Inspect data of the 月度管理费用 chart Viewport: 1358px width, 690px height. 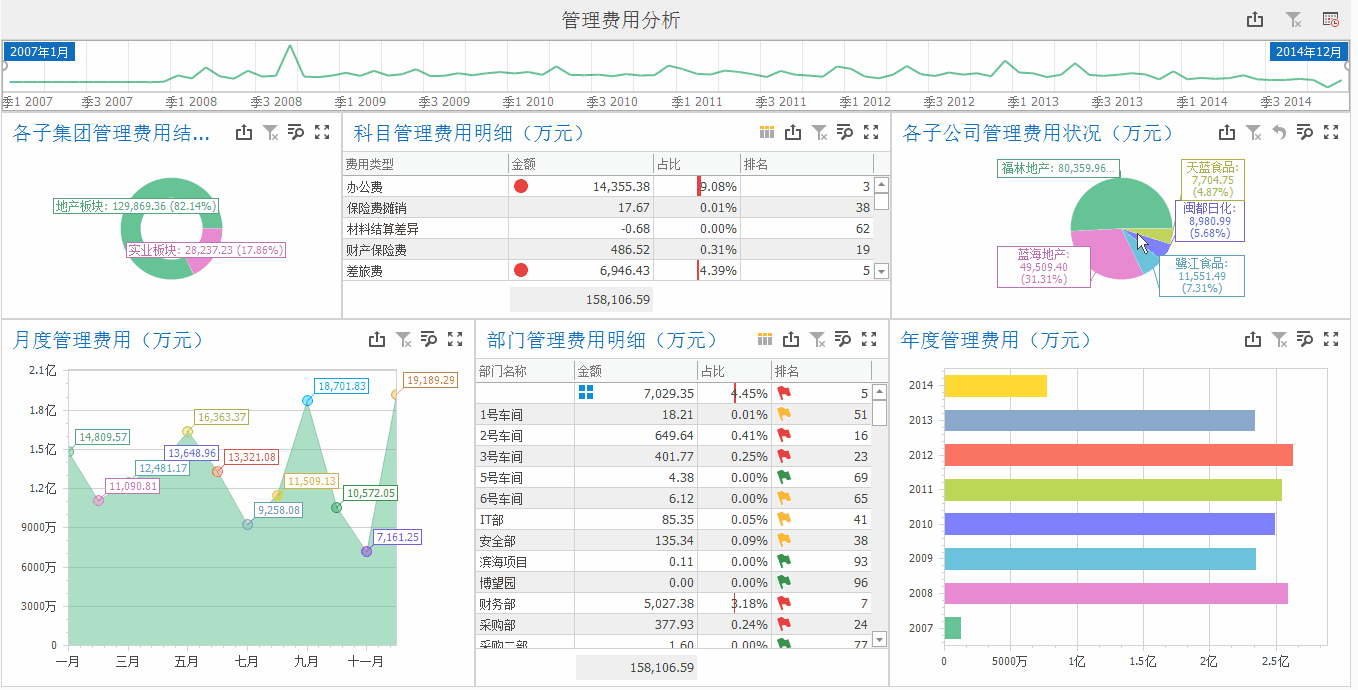point(429,340)
